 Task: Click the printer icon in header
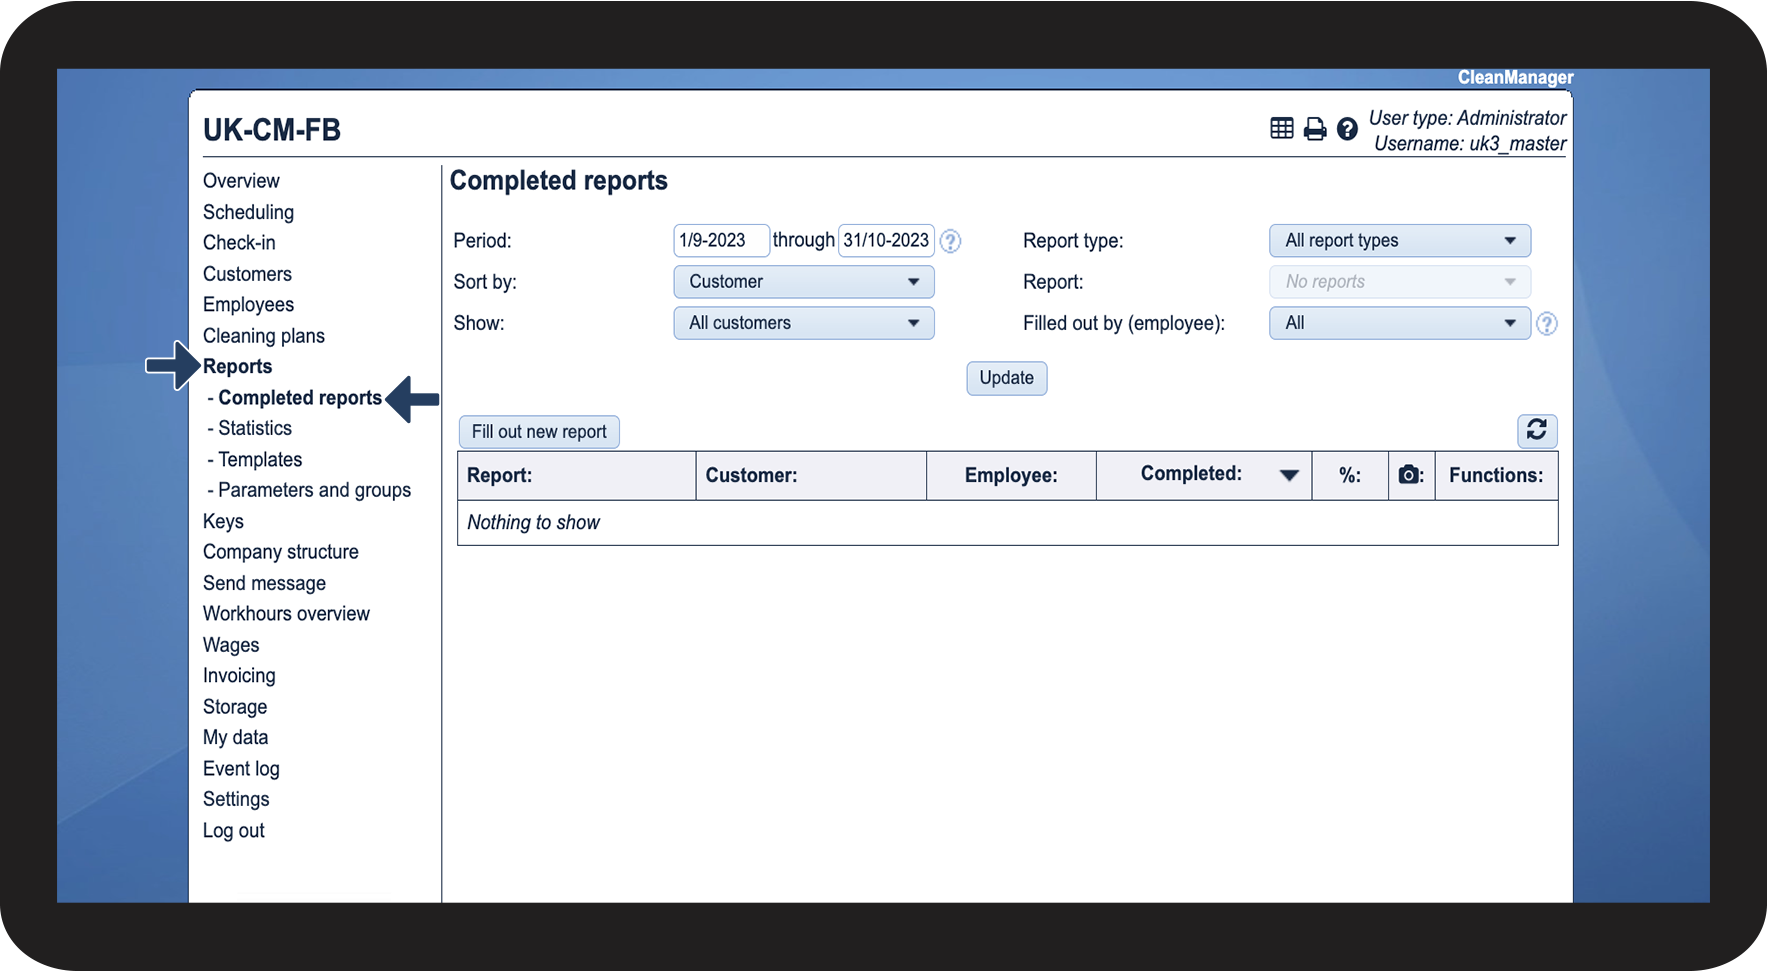tap(1315, 129)
